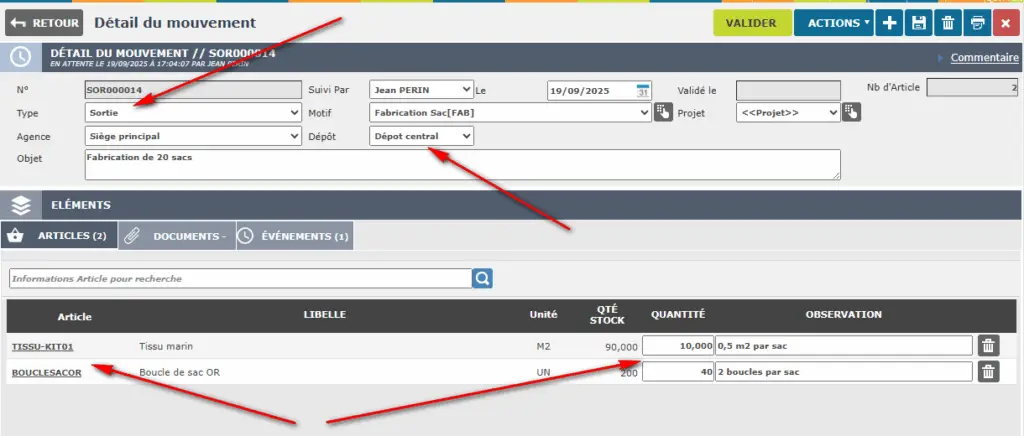Click the picker icon next to Projet

pos(852,113)
